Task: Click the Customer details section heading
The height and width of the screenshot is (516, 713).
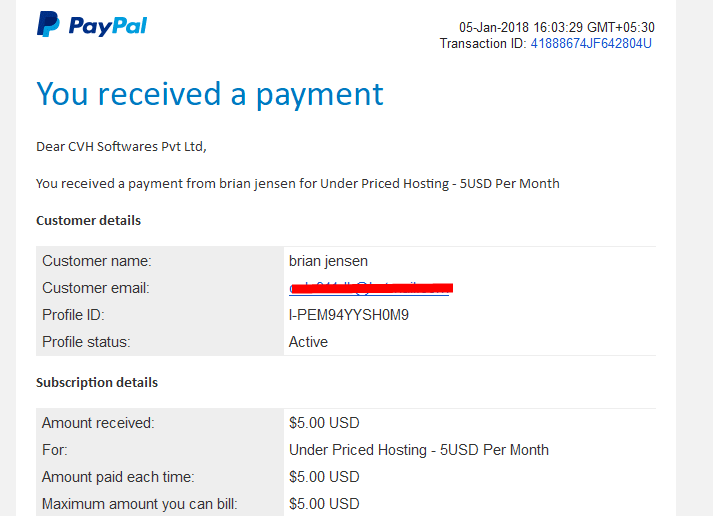Action: click(x=89, y=220)
